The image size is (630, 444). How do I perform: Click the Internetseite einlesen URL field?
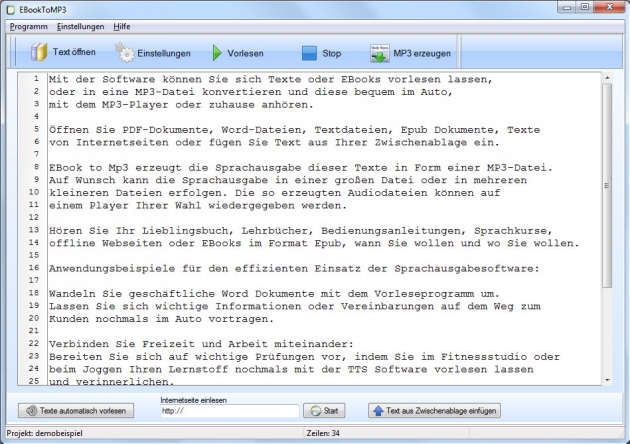229,411
